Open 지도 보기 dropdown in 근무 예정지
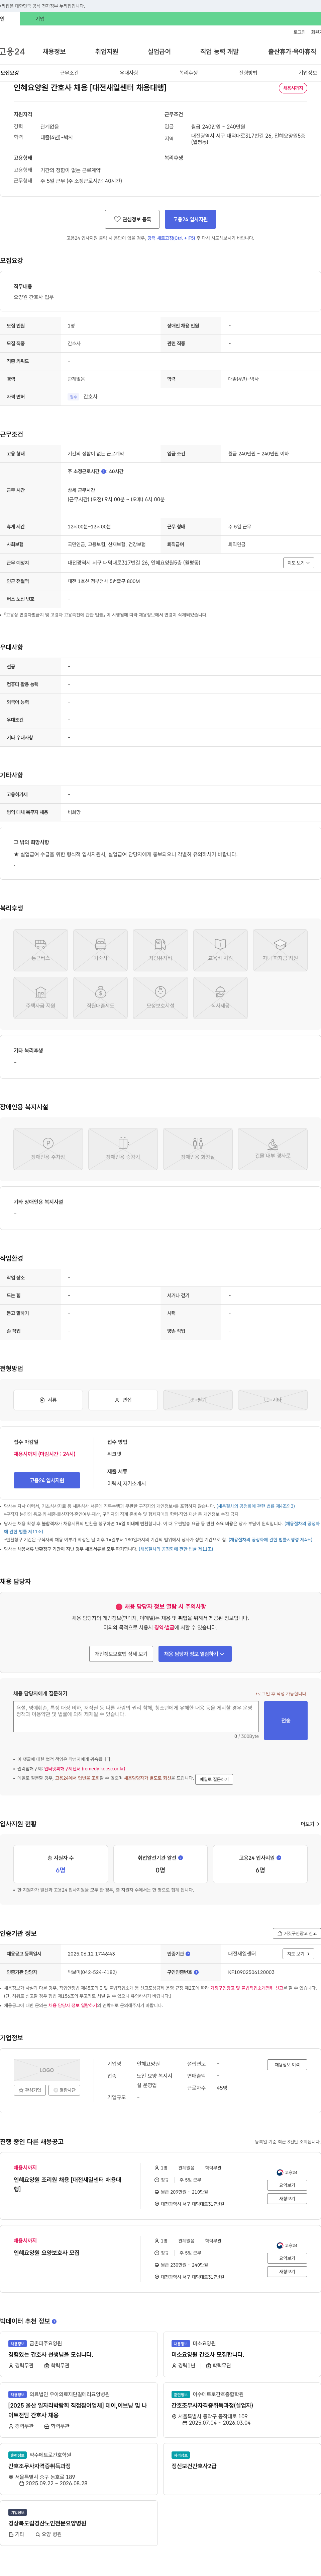 click(x=298, y=563)
